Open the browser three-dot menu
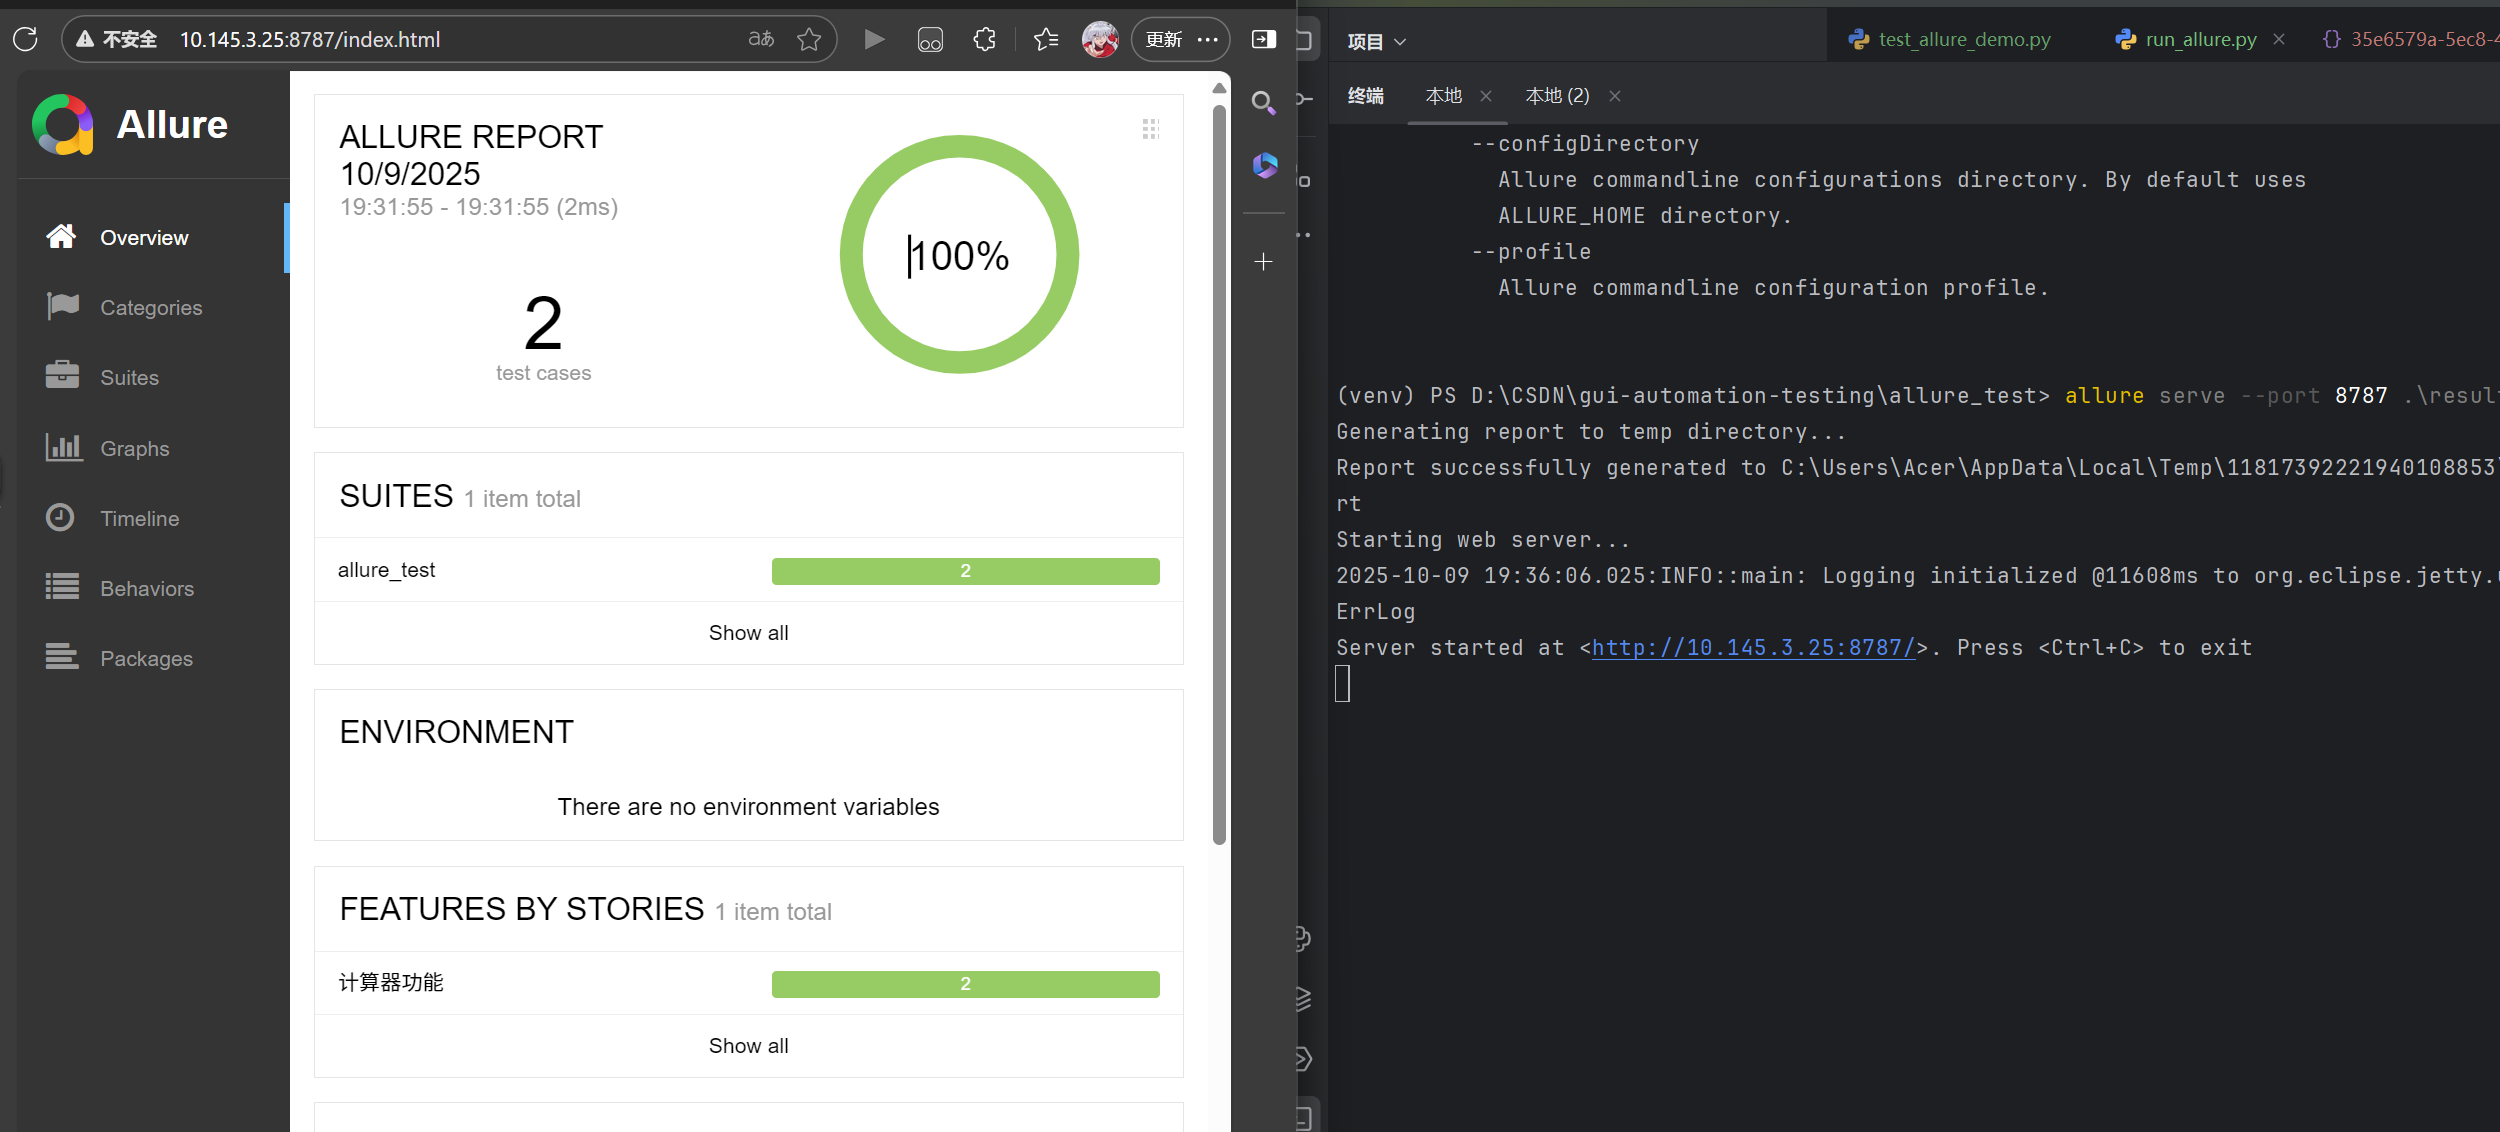 point(1208,39)
